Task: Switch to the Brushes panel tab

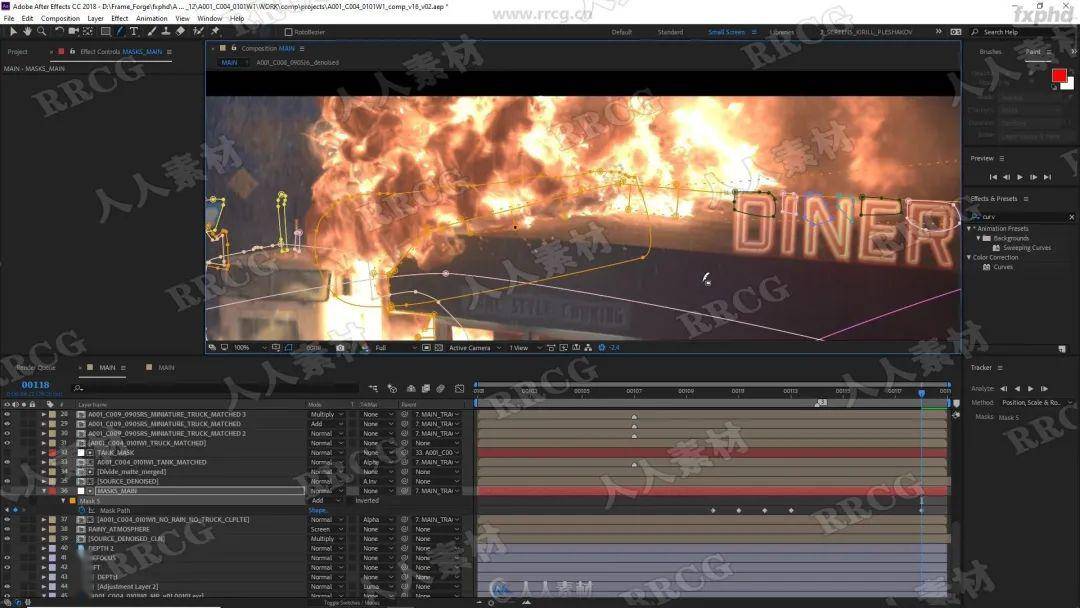Action: (x=990, y=52)
